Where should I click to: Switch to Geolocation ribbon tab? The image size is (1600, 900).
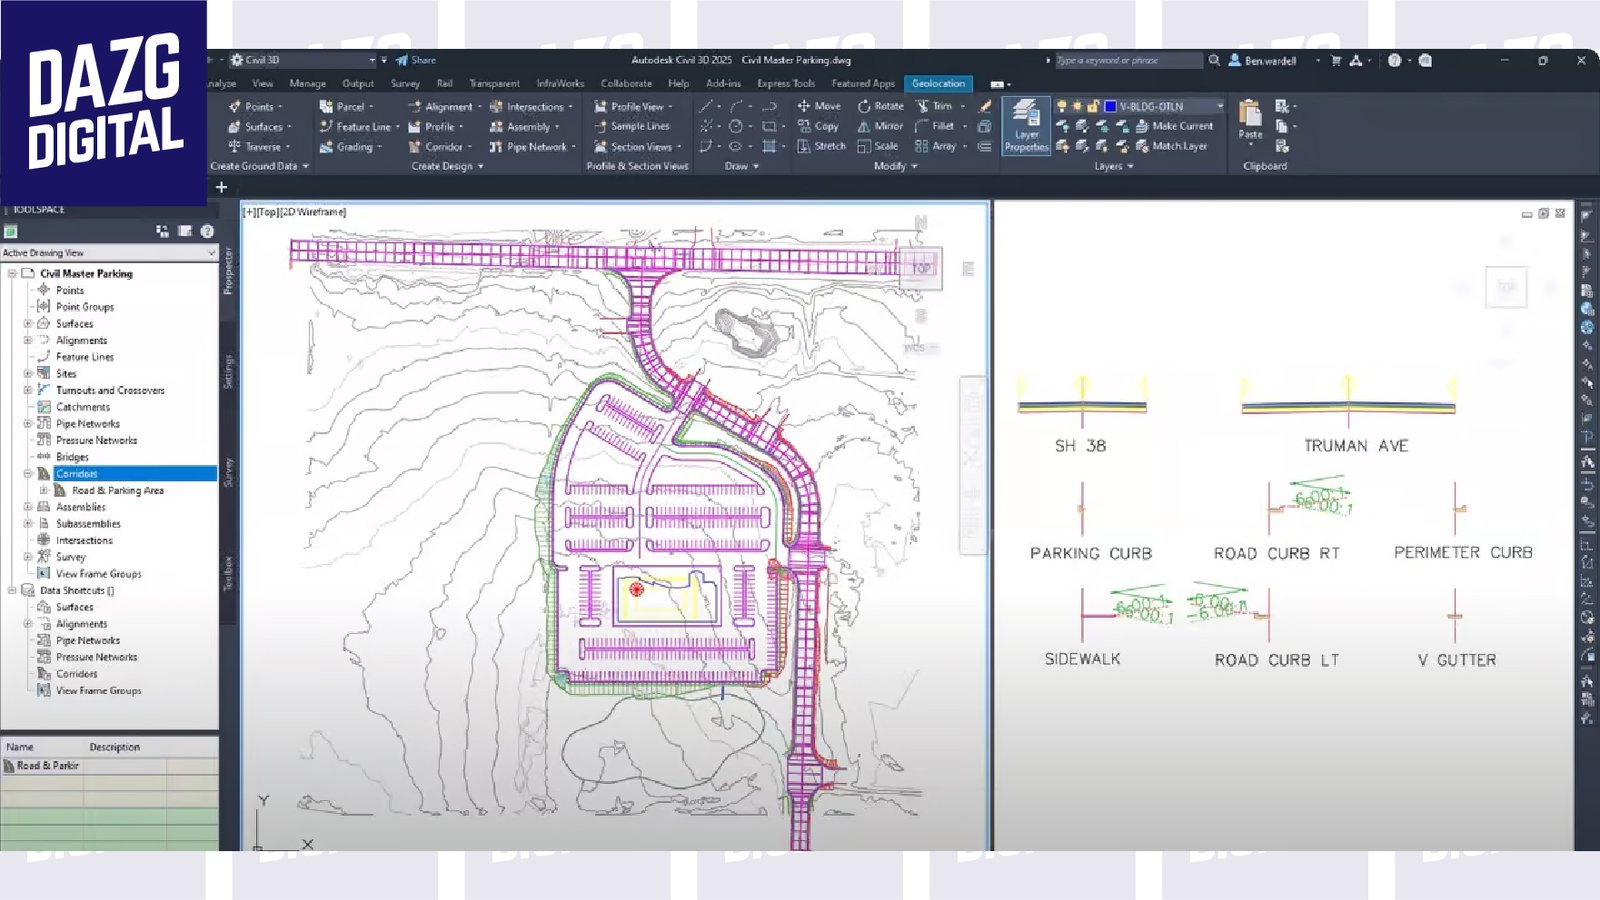coord(938,84)
